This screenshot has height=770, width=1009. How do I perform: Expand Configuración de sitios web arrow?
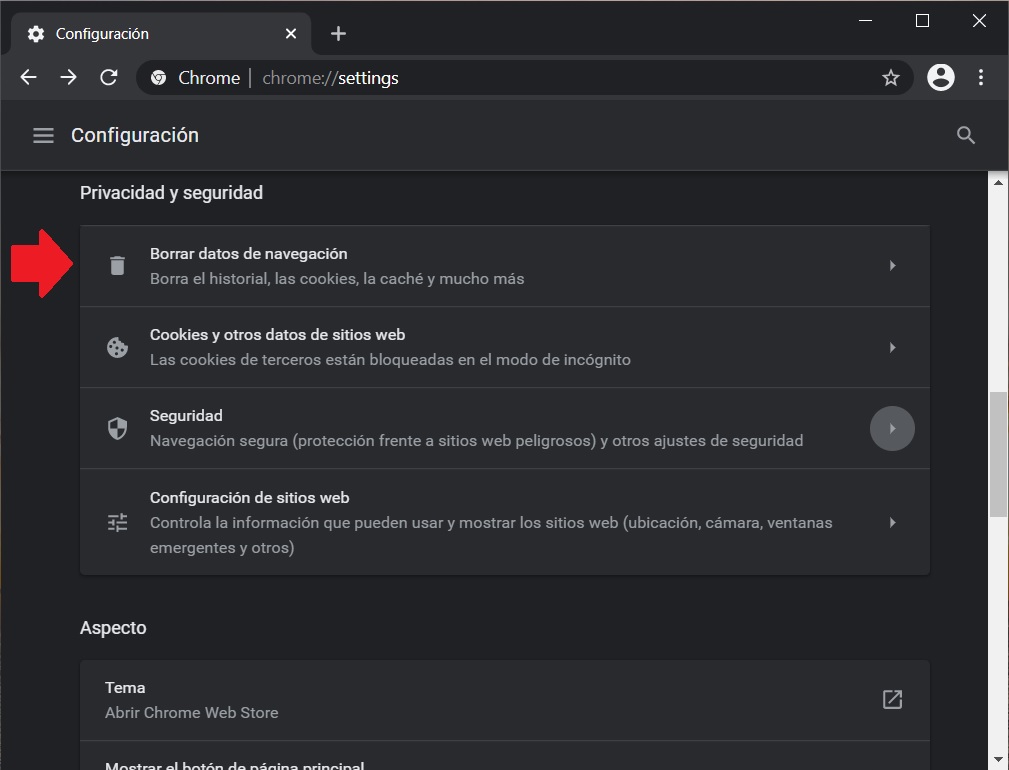(892, 522)
